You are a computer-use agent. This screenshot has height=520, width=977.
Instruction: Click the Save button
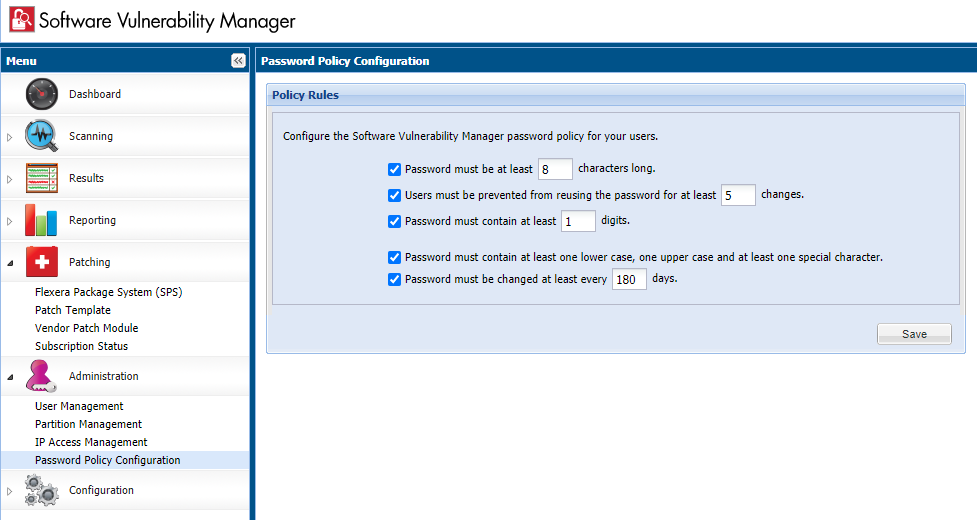pos(914,334)
